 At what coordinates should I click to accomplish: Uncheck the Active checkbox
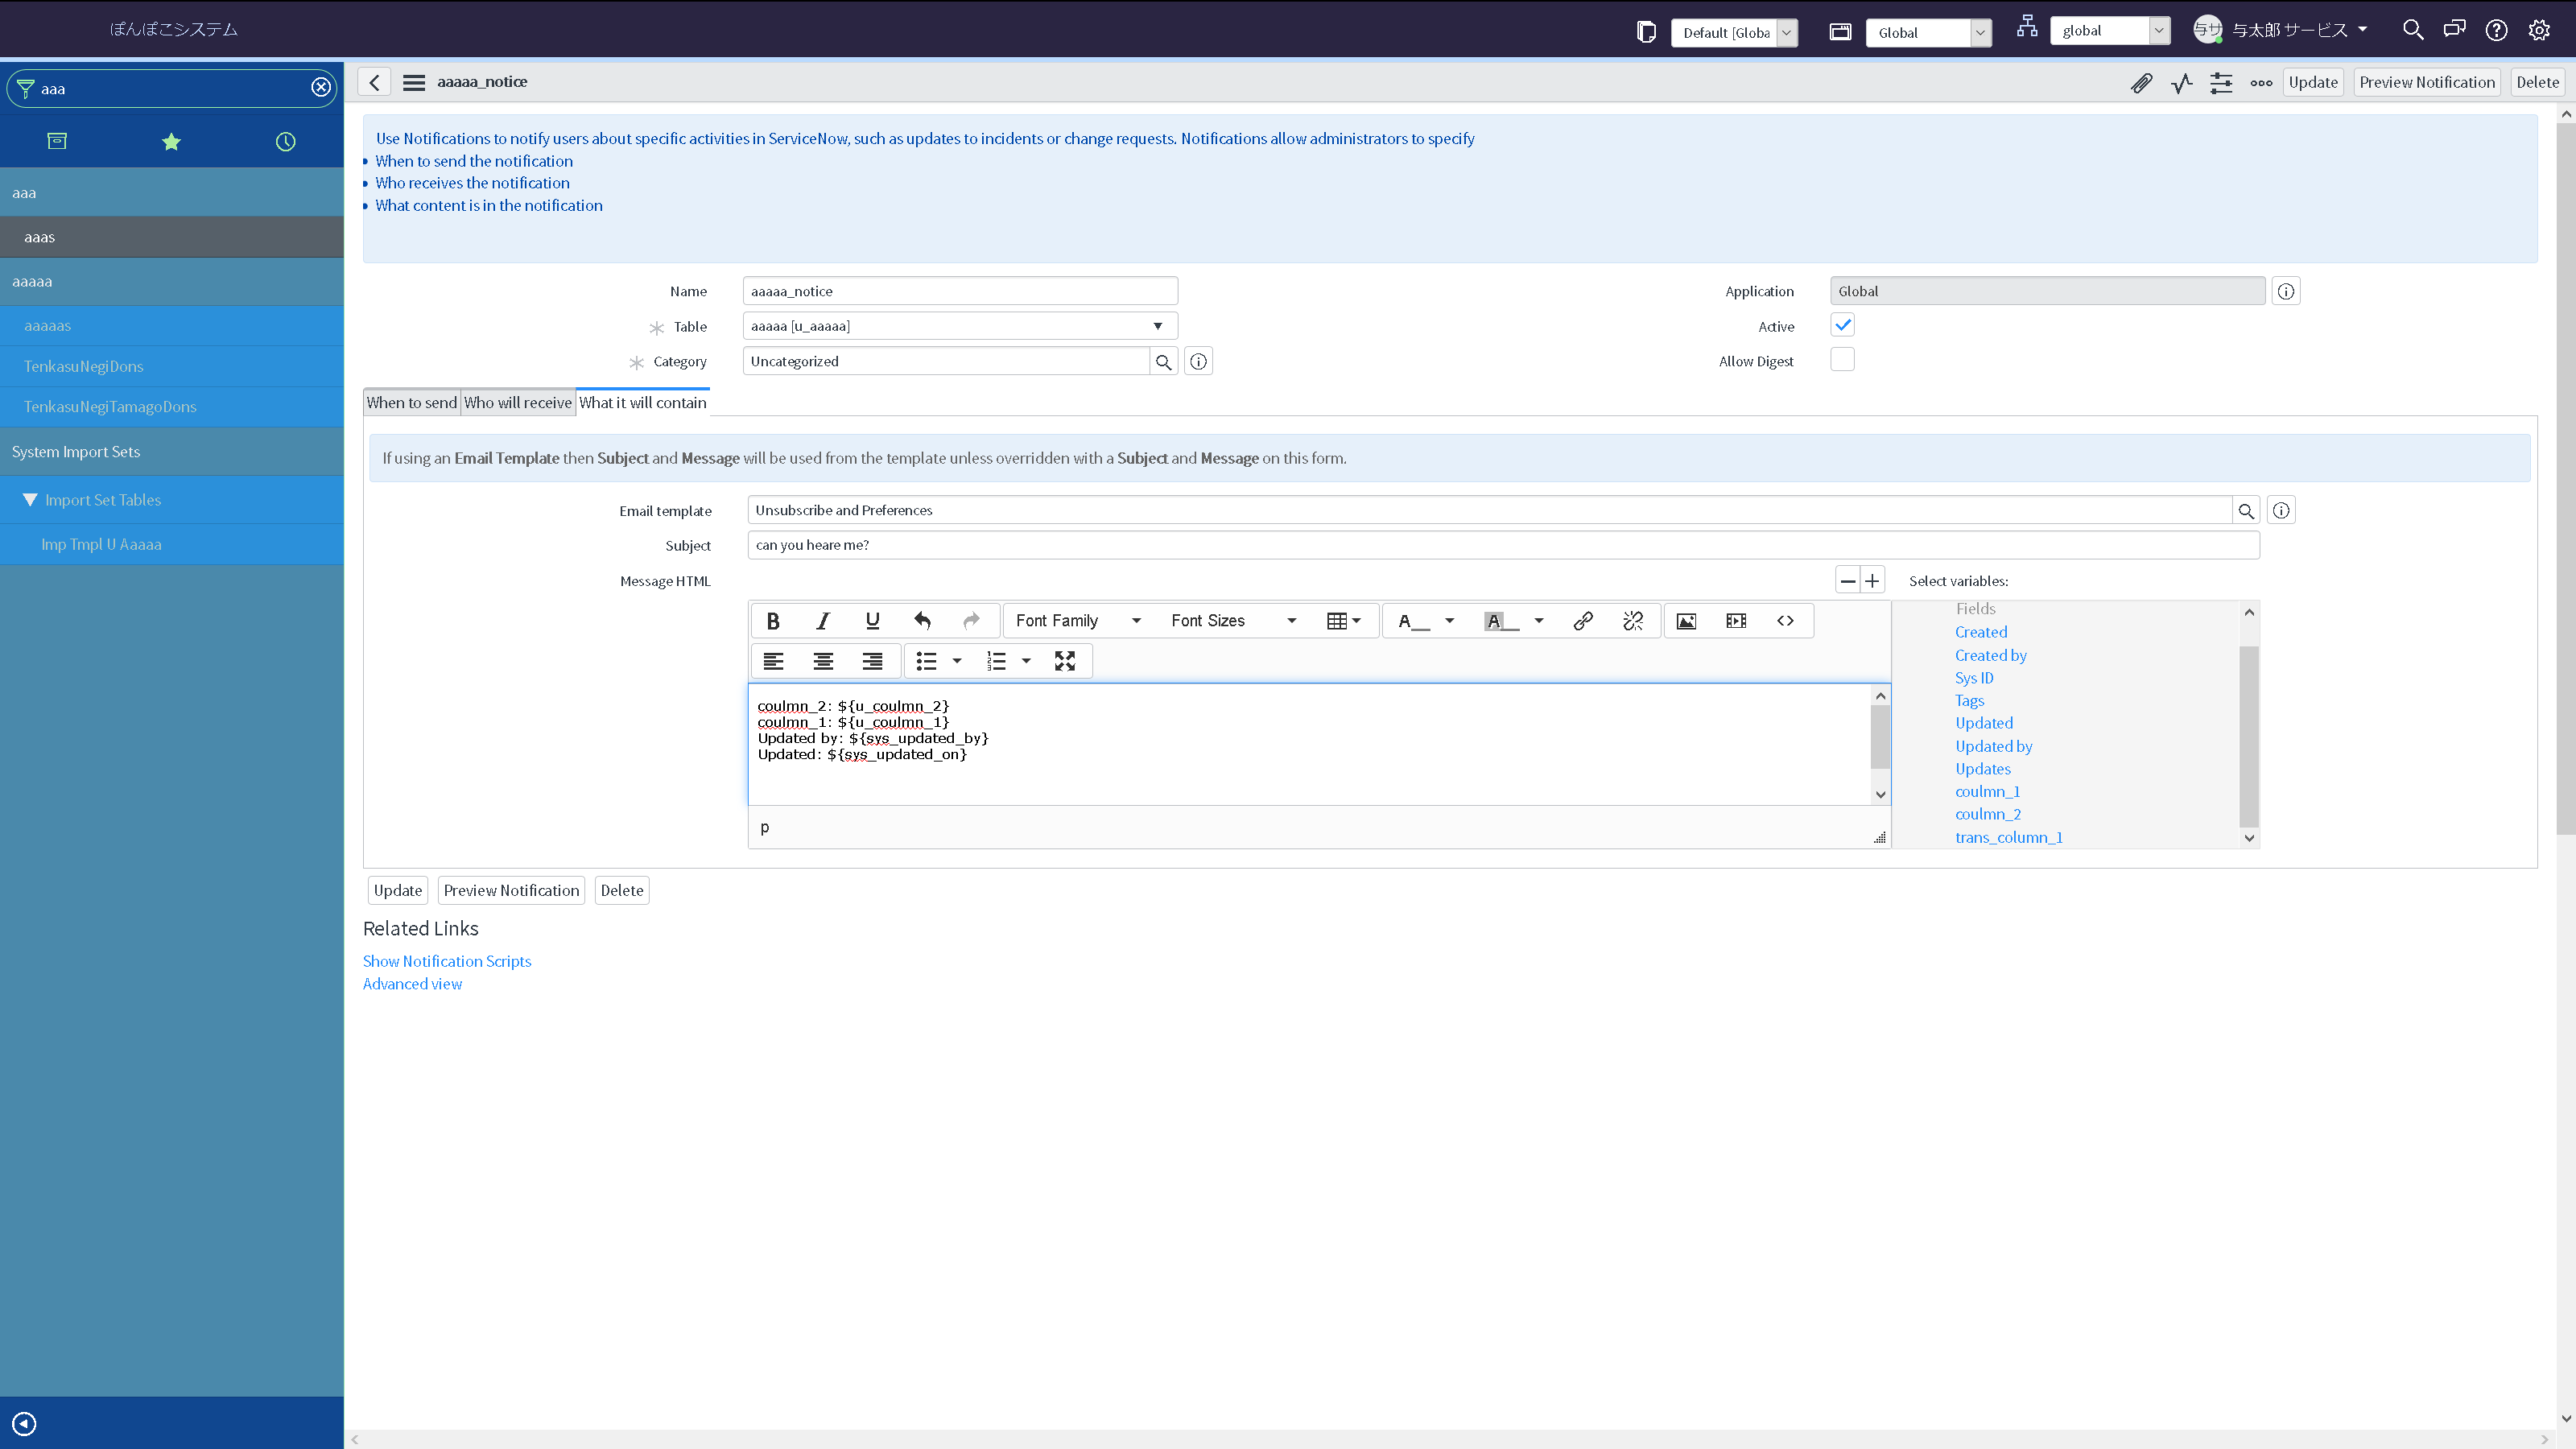1842,325
